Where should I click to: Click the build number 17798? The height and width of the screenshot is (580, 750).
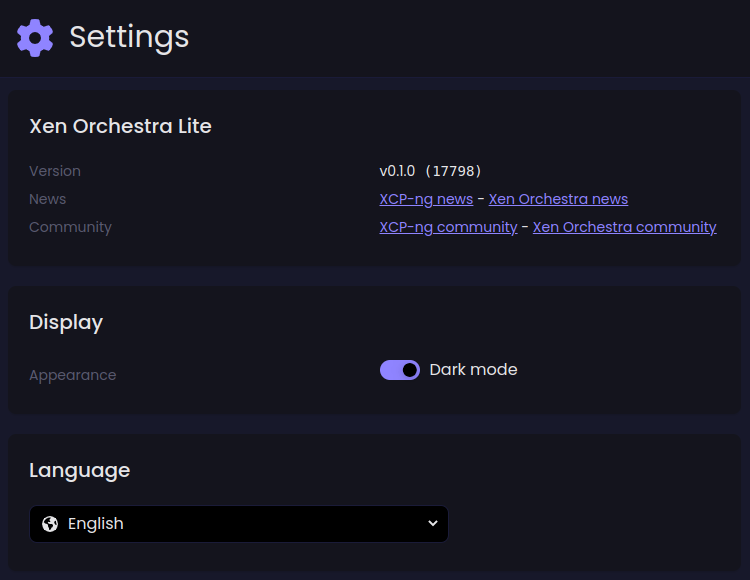point(453,171)
